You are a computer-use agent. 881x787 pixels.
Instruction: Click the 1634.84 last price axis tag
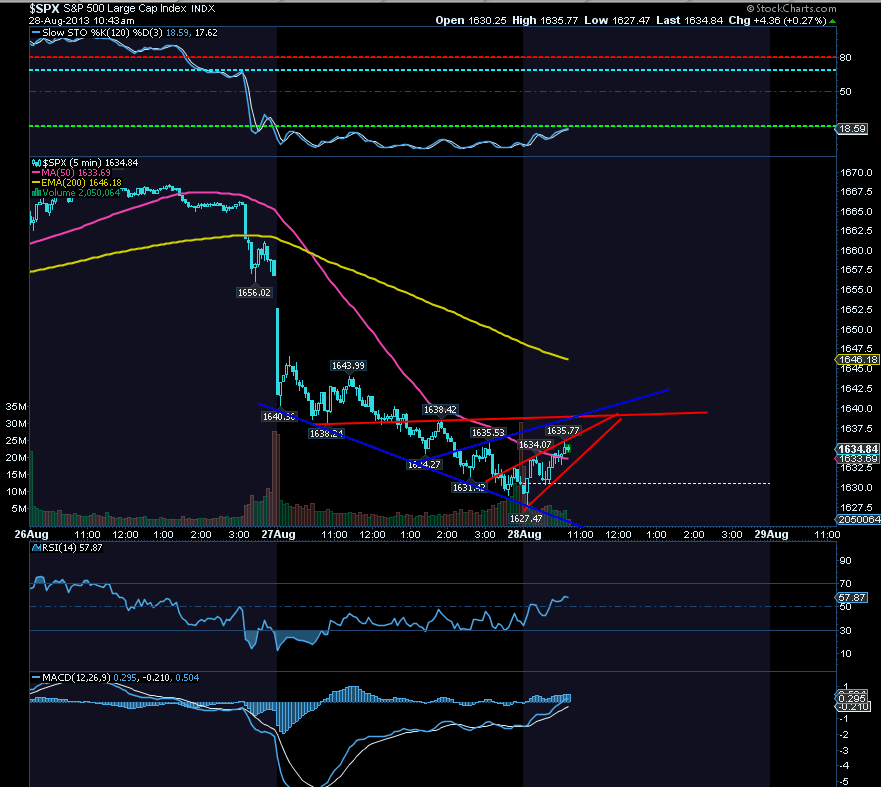857,449
